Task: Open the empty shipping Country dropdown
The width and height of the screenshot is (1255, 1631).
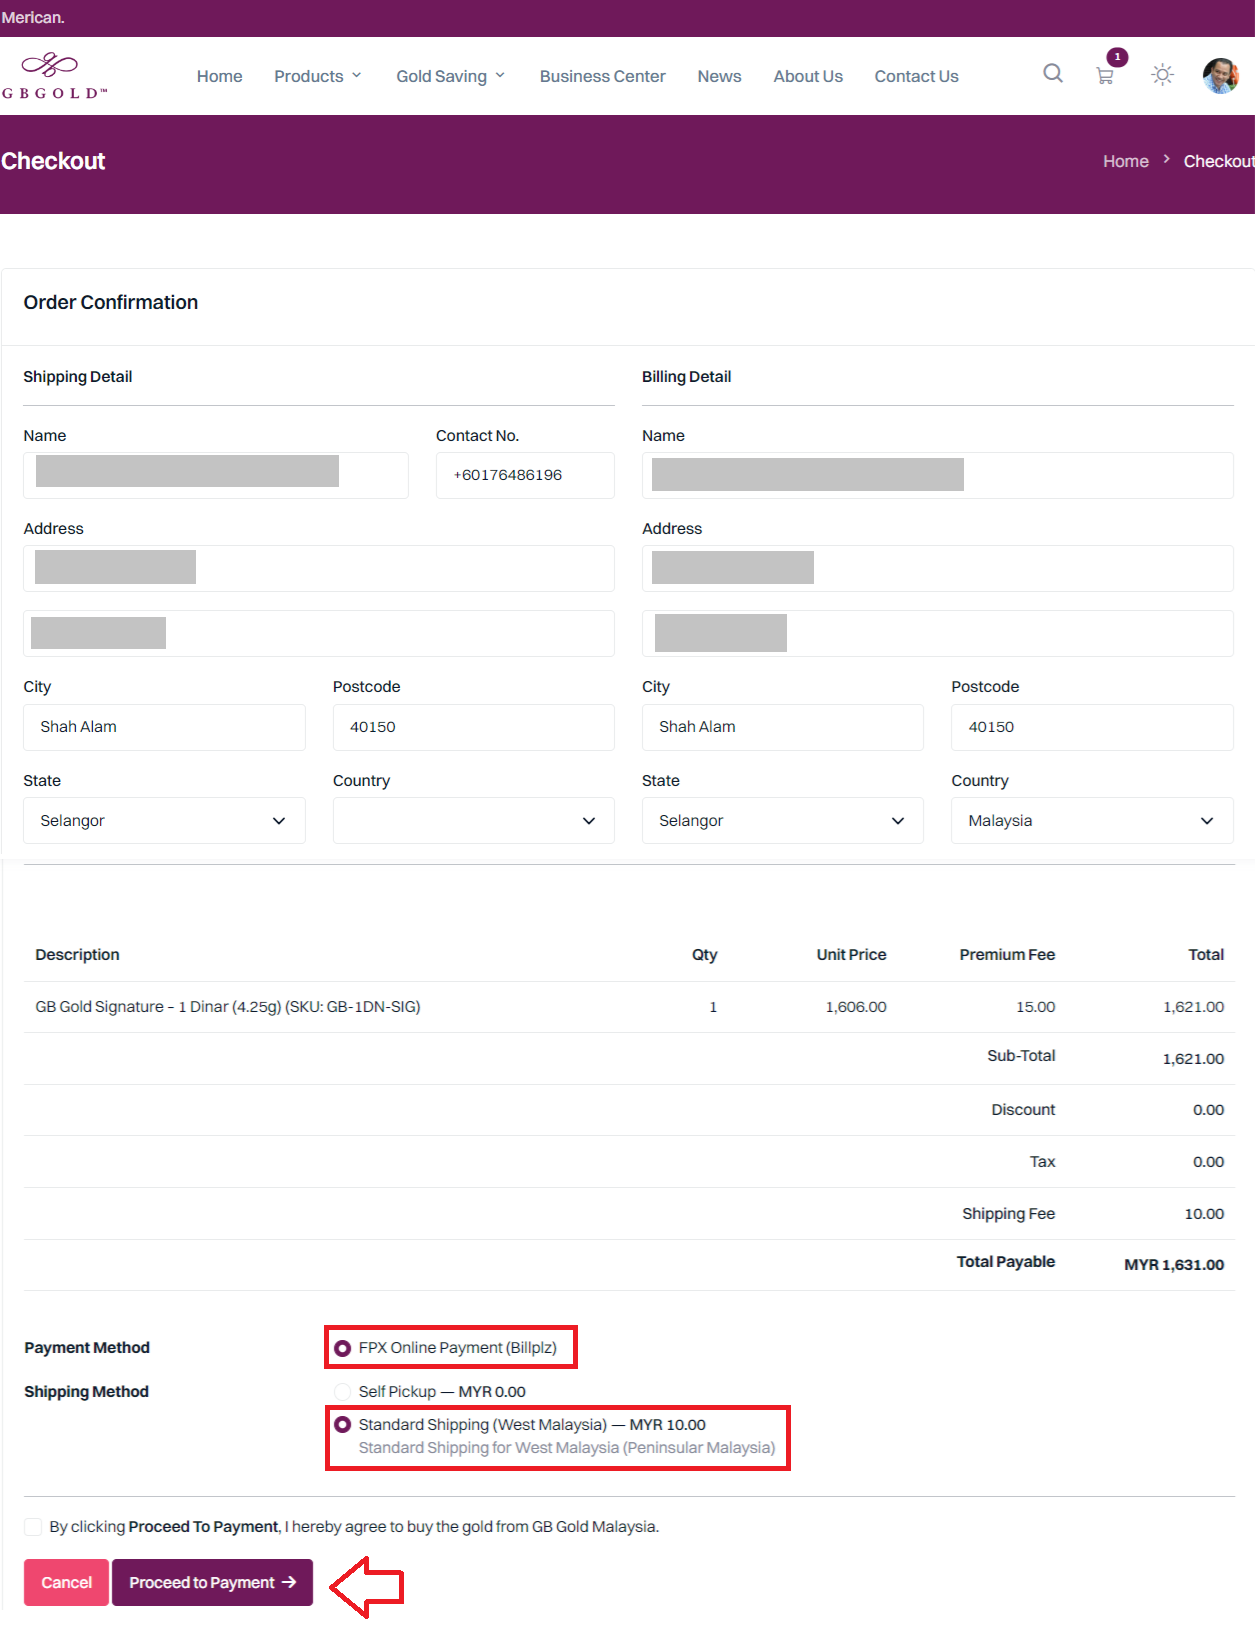Action: coord(473,821)
